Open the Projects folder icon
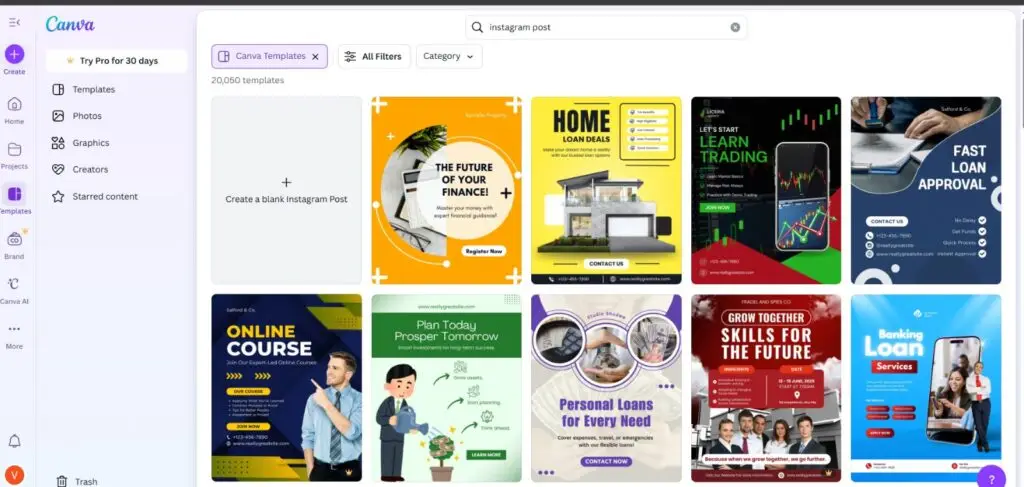 [14, 150]
